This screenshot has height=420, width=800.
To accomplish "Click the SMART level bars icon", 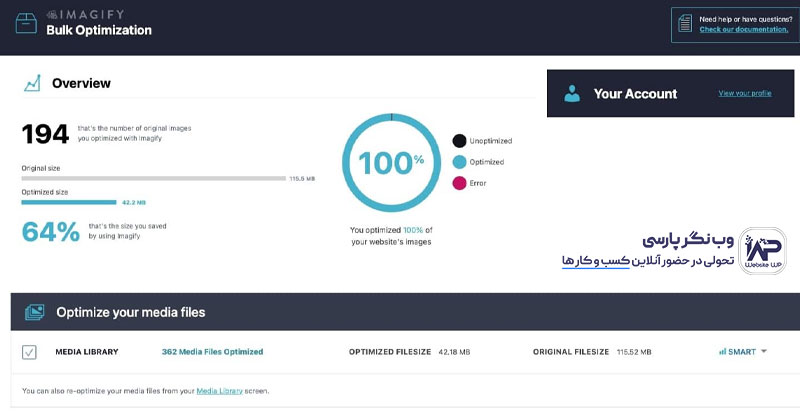I will [x=722, y=352].
